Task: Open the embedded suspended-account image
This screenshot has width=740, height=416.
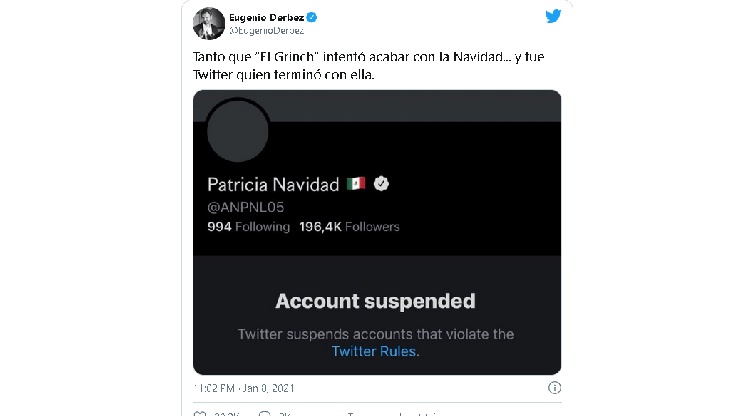Action: pyautogui.click(x=377, y=232)
